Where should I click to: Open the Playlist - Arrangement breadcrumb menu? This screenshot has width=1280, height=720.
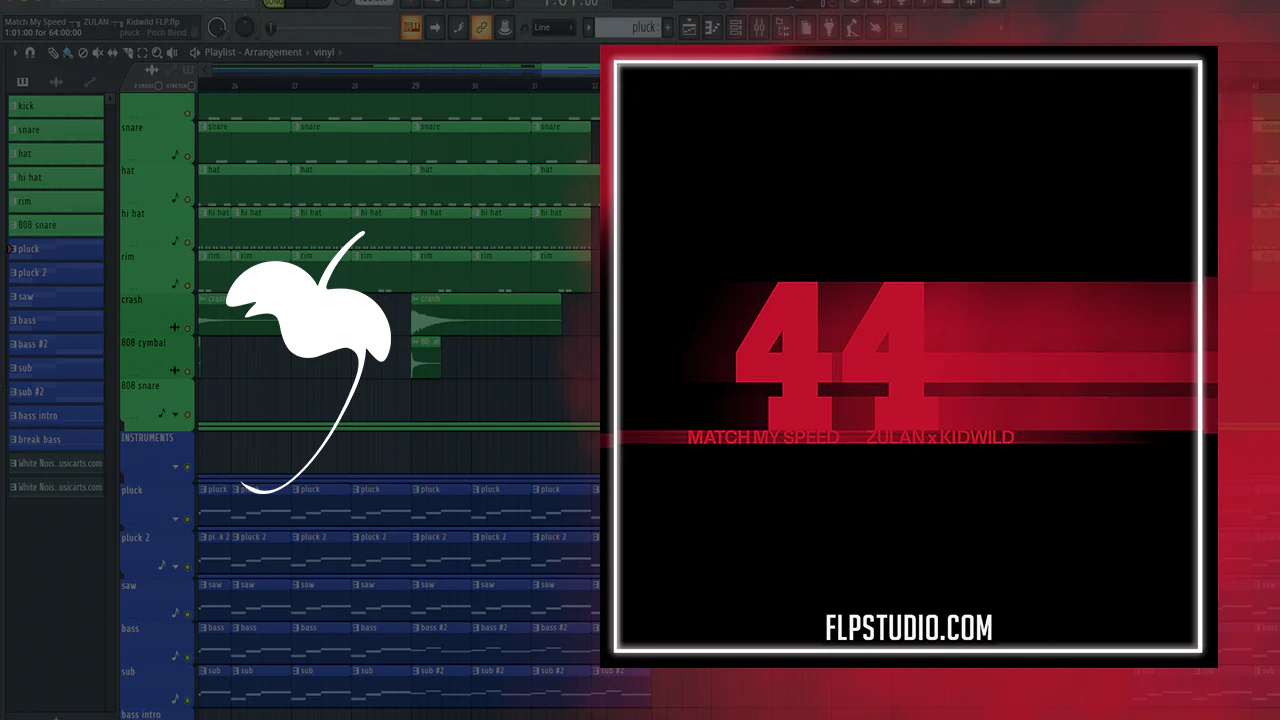tap(253, 52)
